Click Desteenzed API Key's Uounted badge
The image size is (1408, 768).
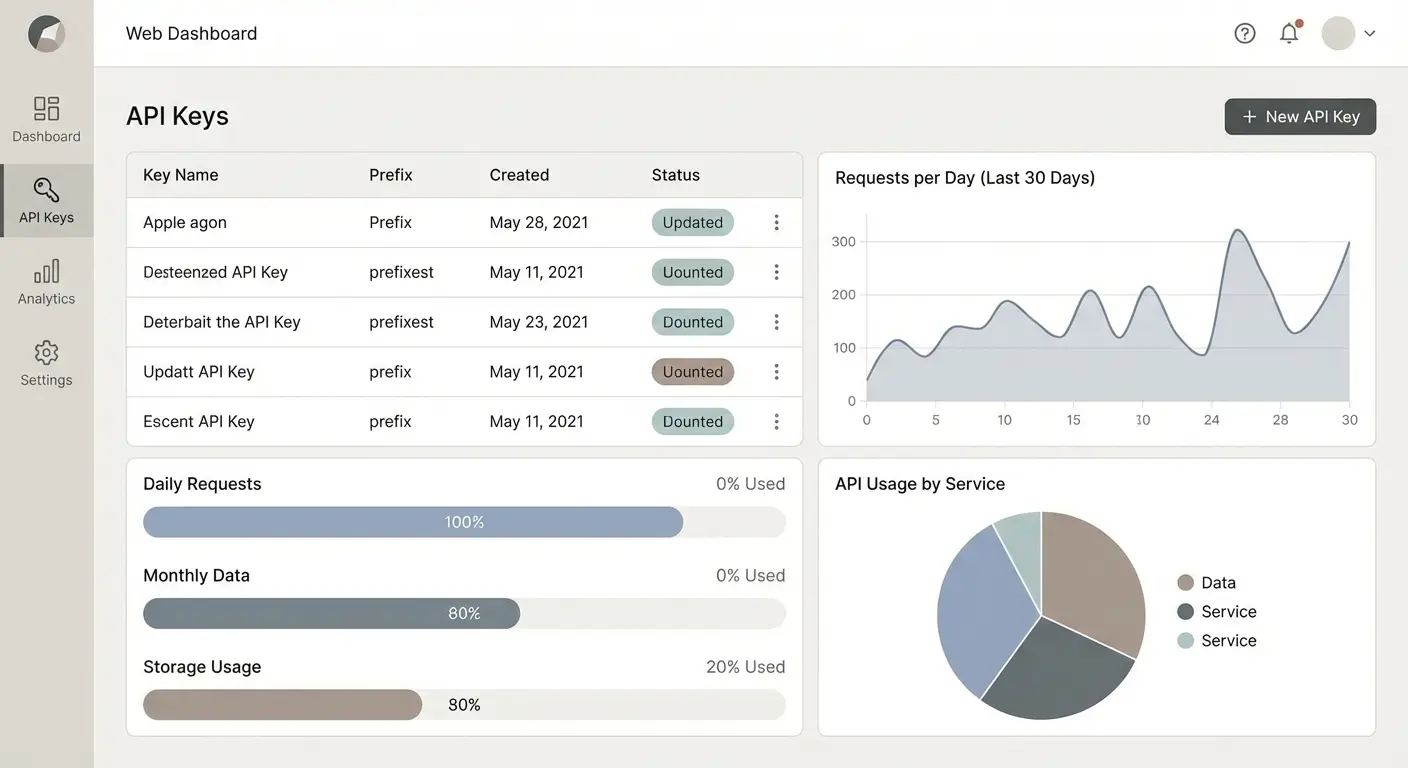tap(693, 272)
